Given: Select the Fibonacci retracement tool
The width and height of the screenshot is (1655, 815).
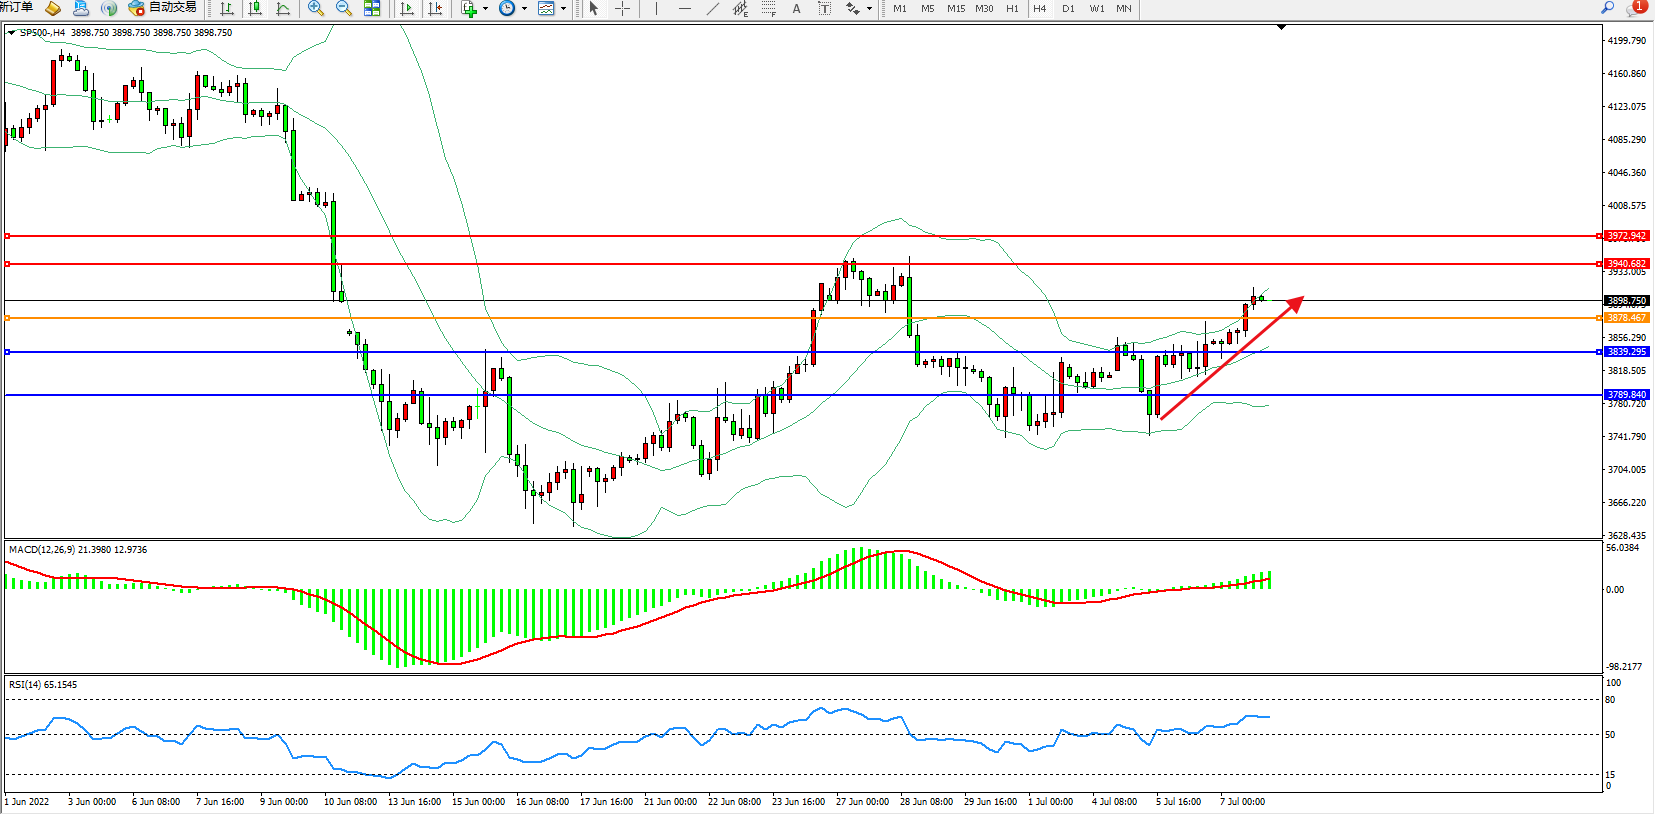Looking at the screenshot, I should tap(768, 9).
